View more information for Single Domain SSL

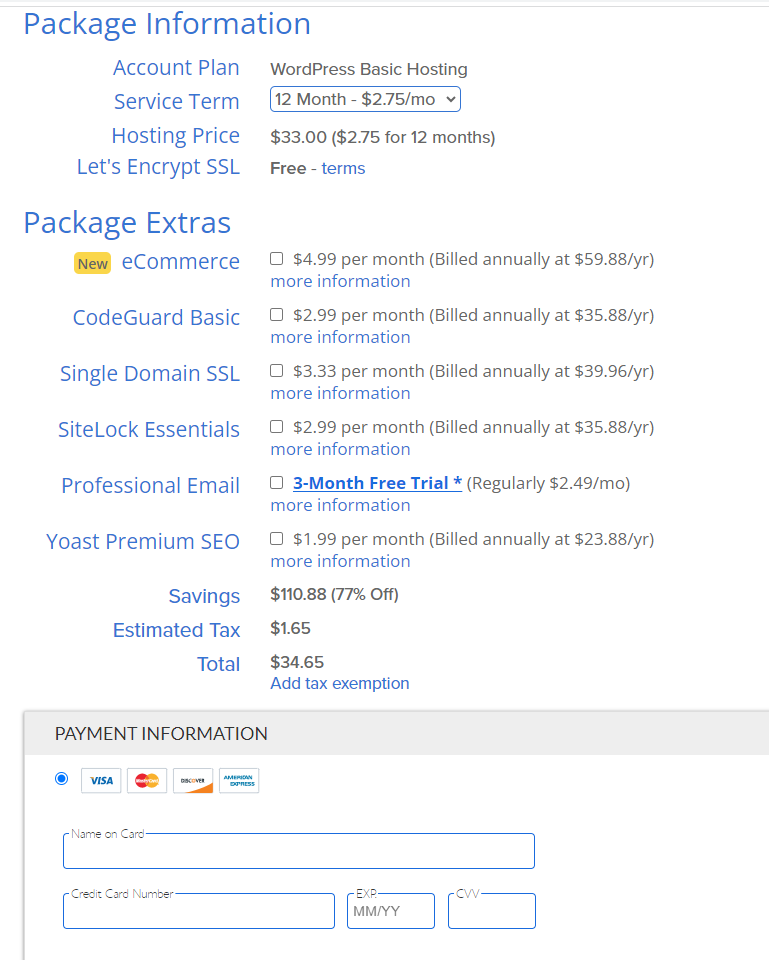(340, 393)
